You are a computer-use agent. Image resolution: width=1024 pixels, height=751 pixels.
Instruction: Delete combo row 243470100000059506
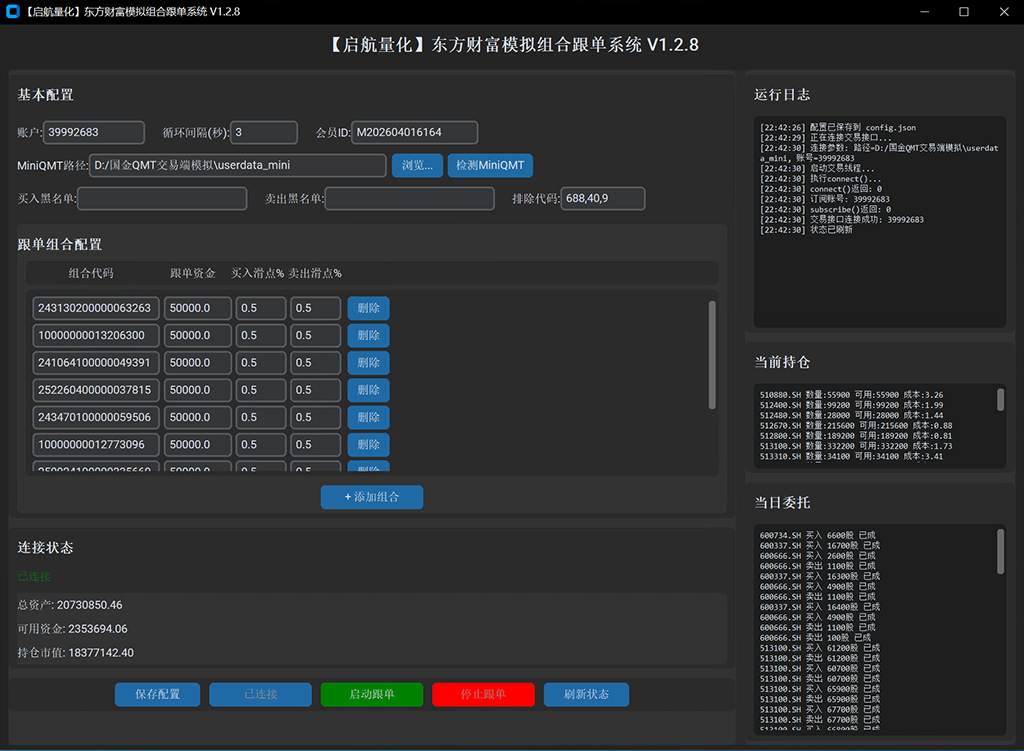[368, 417]
